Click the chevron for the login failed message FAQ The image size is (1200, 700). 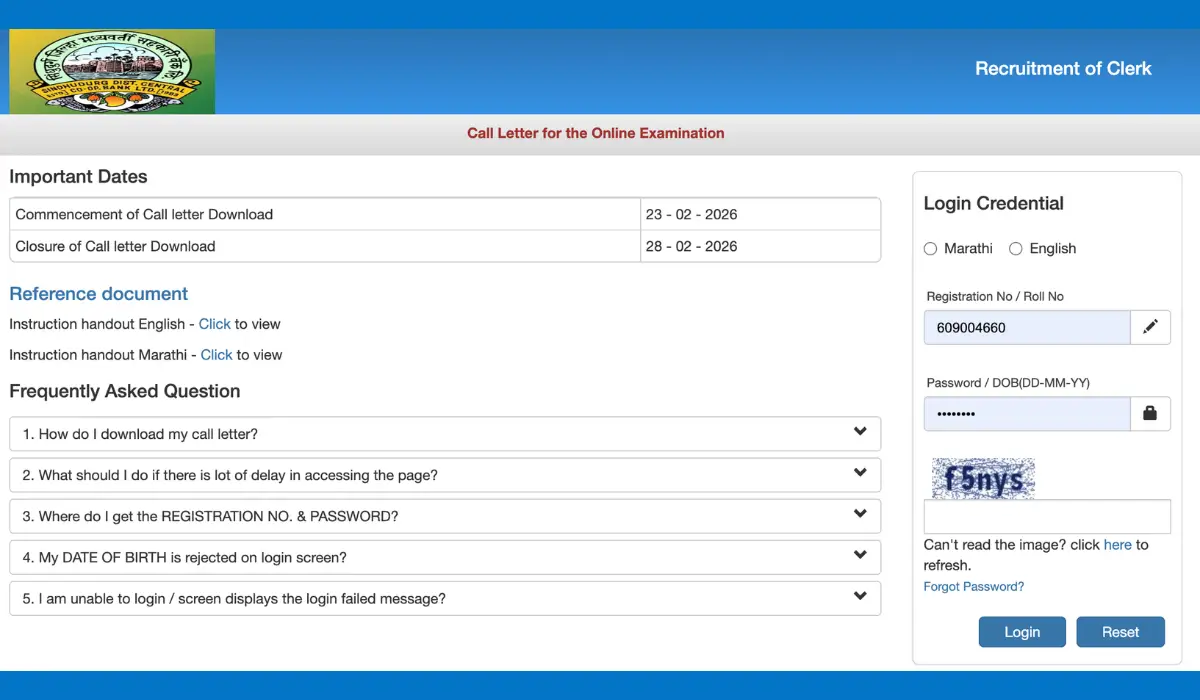pos(860,597)
